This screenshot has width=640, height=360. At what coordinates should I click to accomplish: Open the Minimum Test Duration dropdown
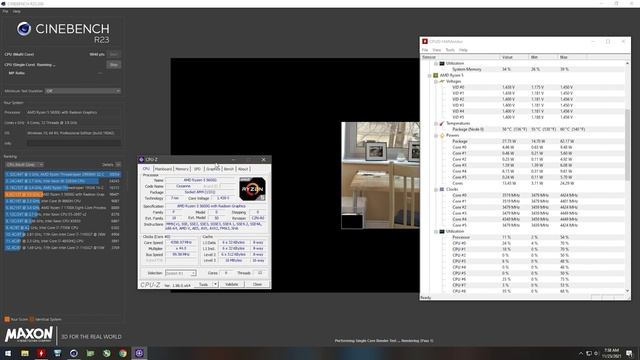83,91
